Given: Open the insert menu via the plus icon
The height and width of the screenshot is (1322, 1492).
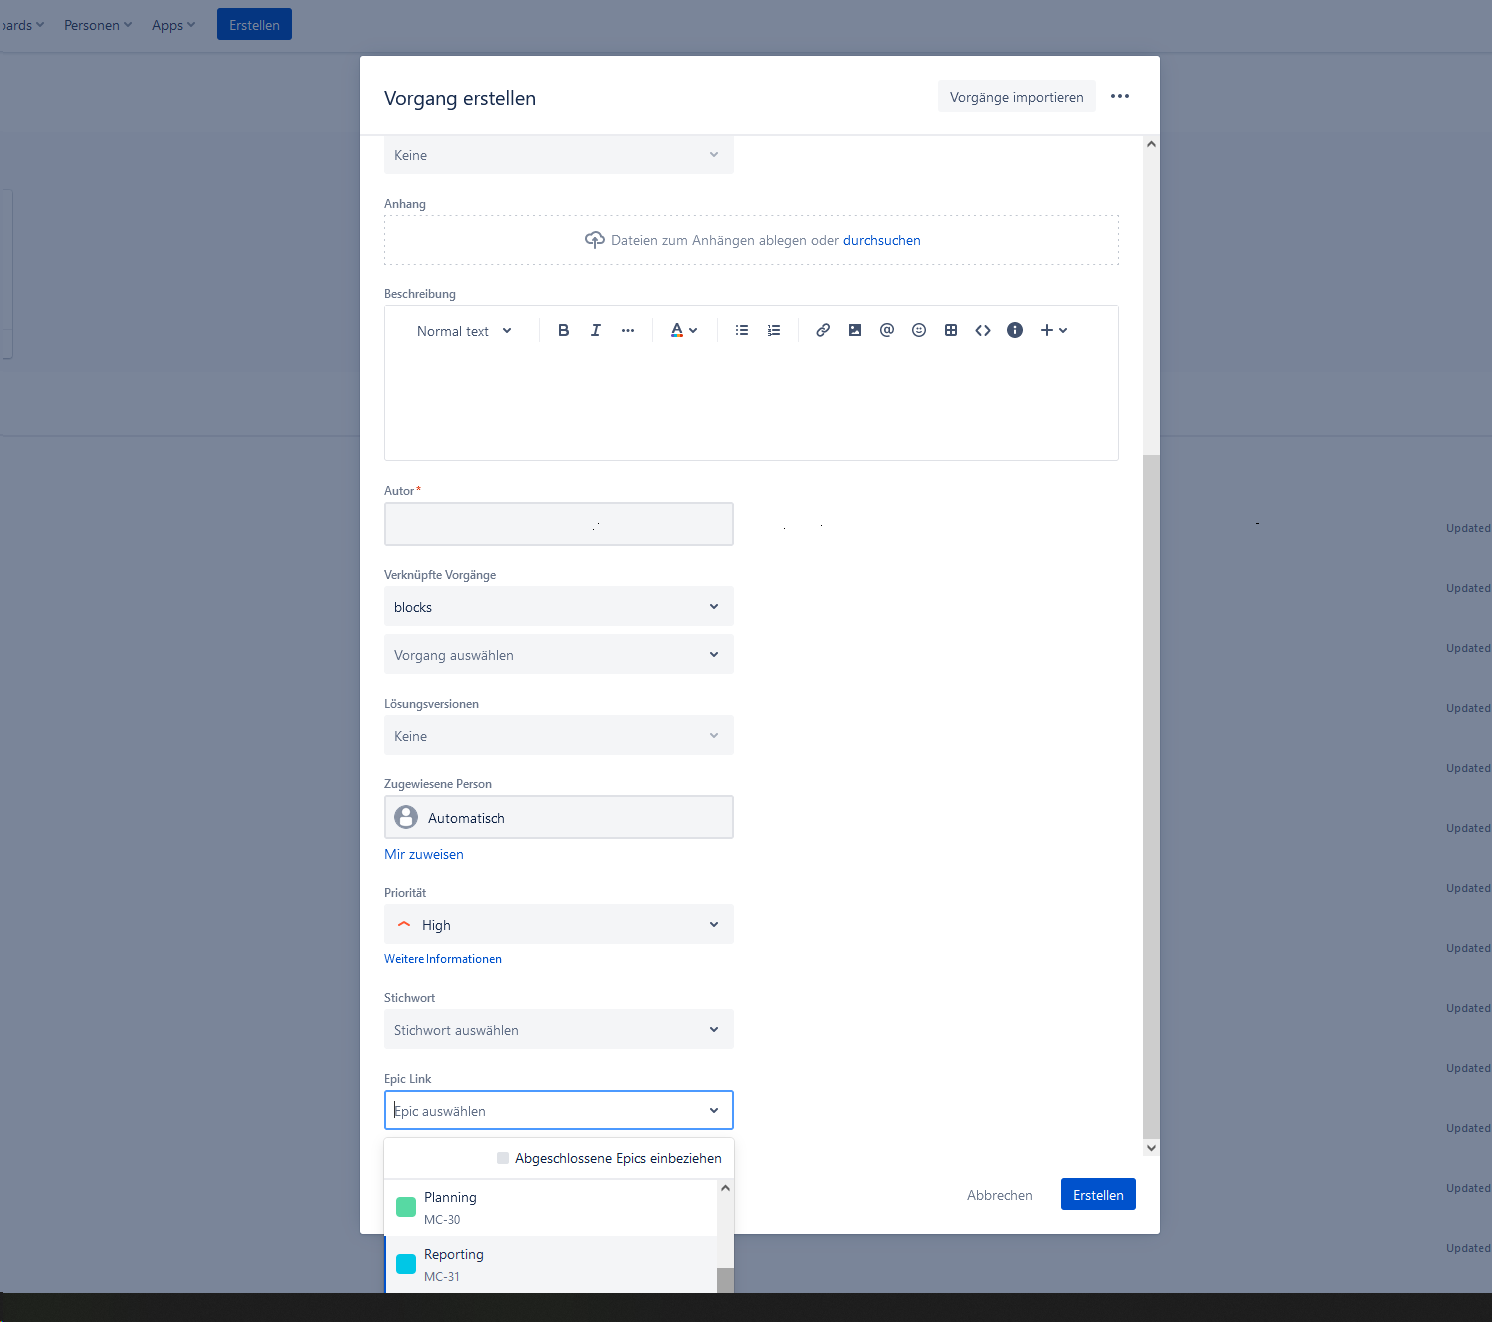Looking at the screenshot, I should pos(1047,330).
